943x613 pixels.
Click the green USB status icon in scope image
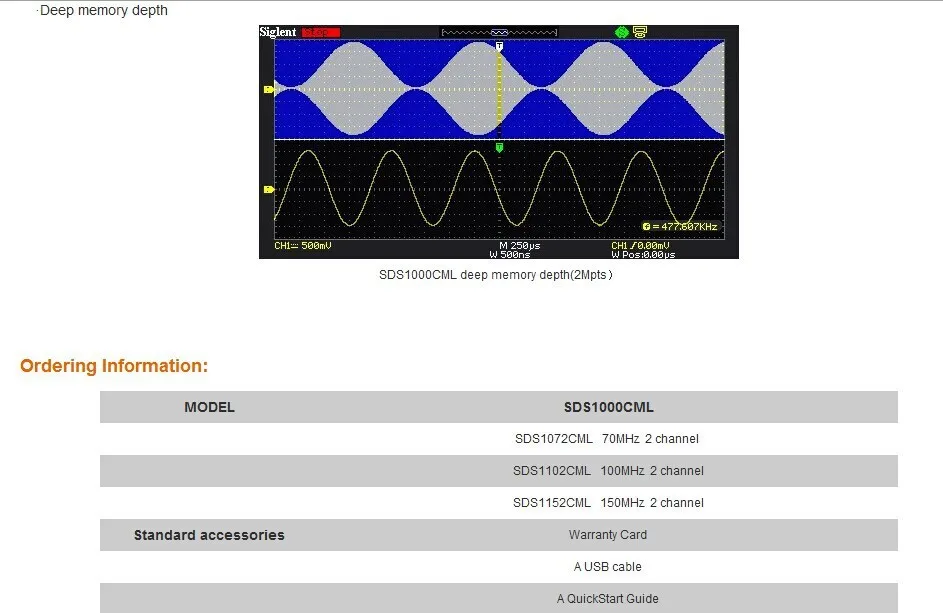tap(621, 32)
